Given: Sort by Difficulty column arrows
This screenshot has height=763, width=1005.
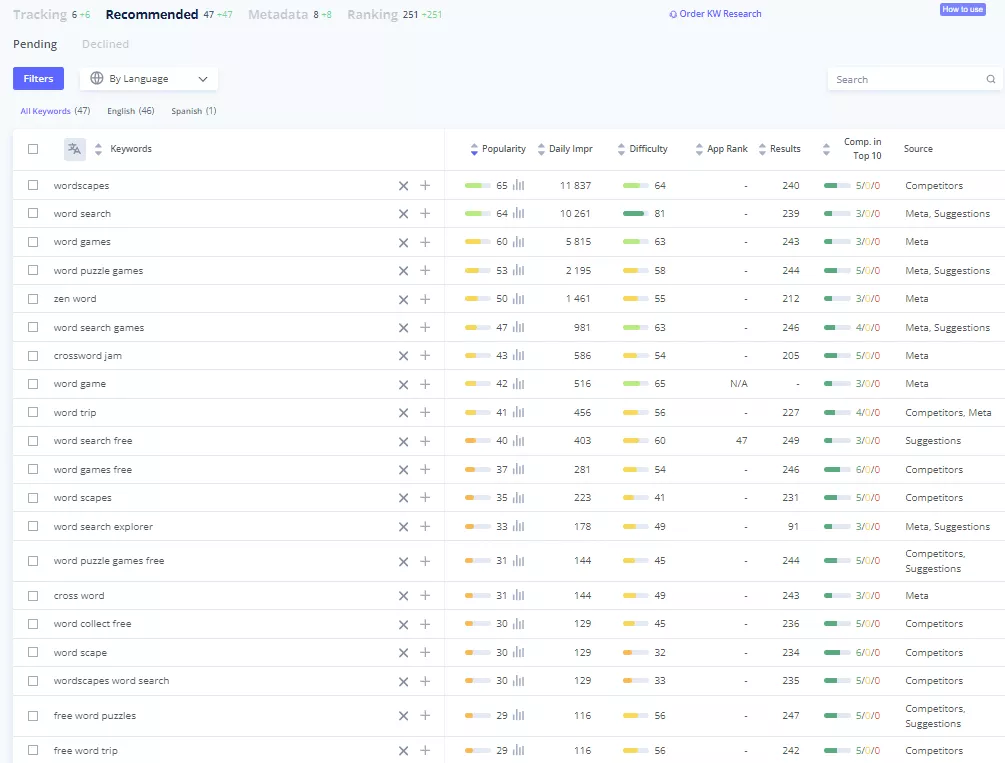Looking at the screenshot, I should pyautogui.click(x=621, y=149).
